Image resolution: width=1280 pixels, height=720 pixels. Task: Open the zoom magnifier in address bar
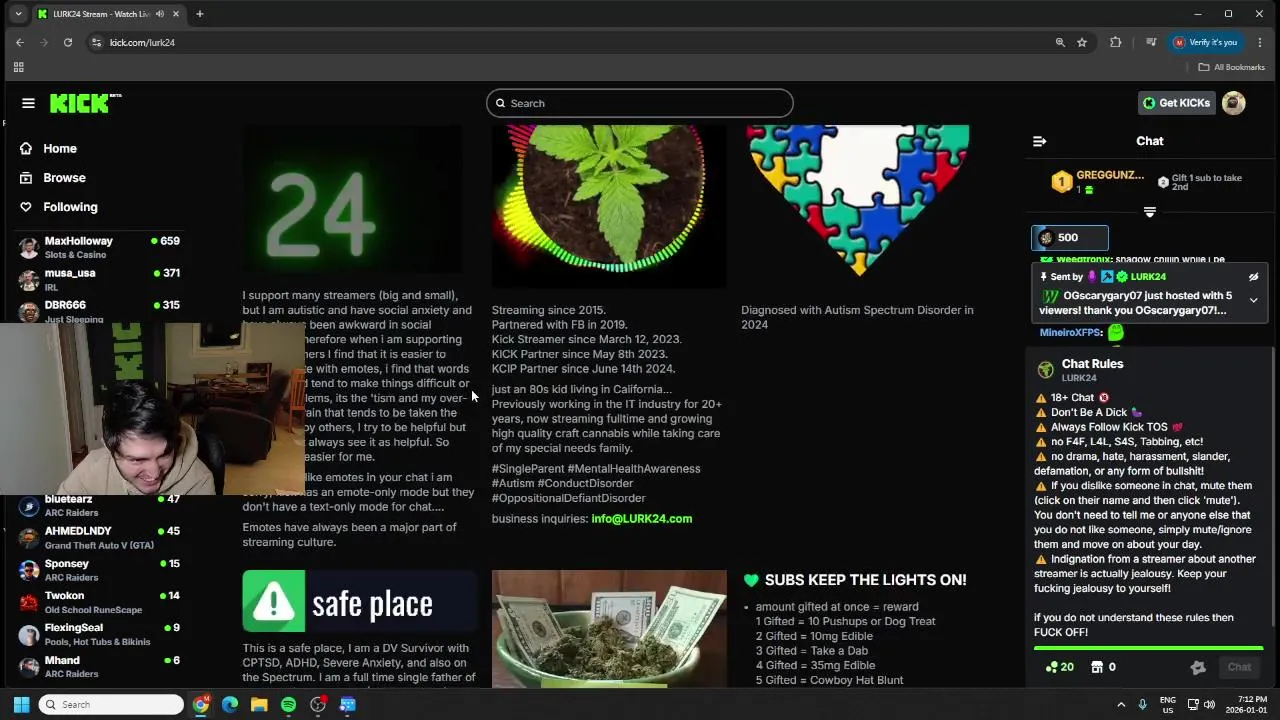tap(1060, 42)
